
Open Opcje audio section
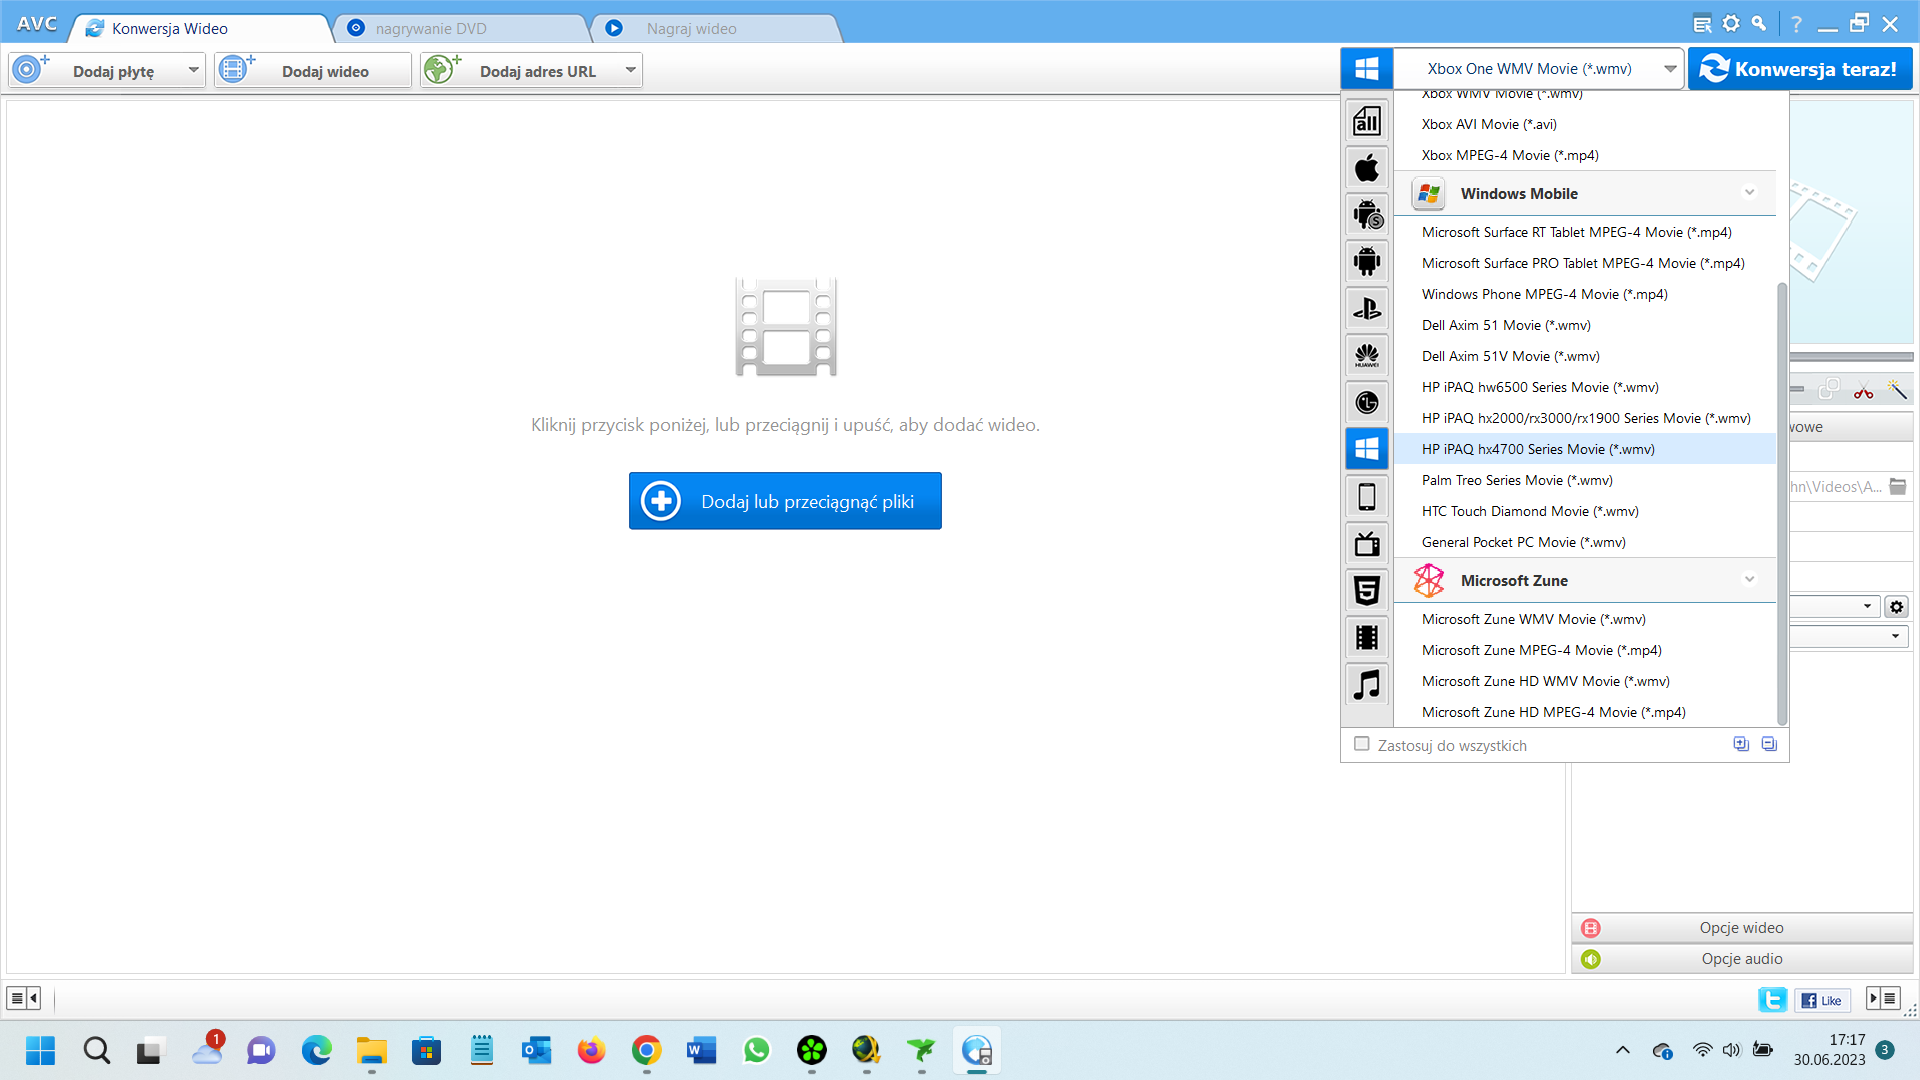pos(1742,959)
